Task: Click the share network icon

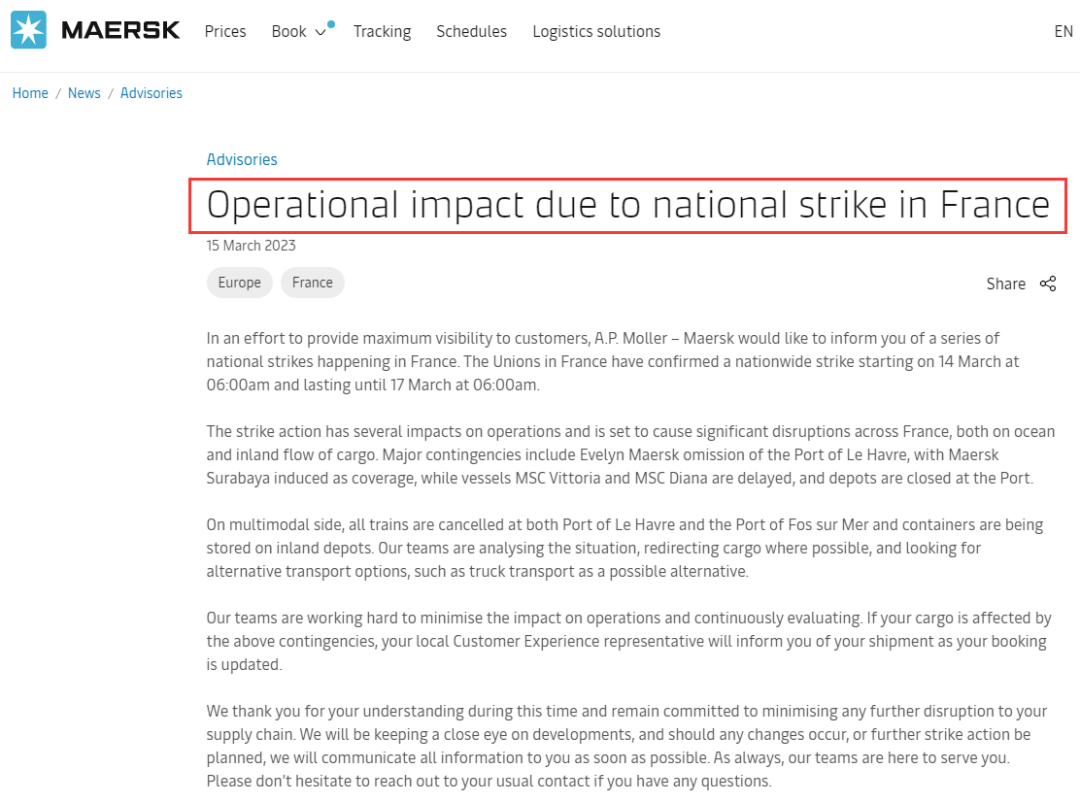Action: [1048, 284]
